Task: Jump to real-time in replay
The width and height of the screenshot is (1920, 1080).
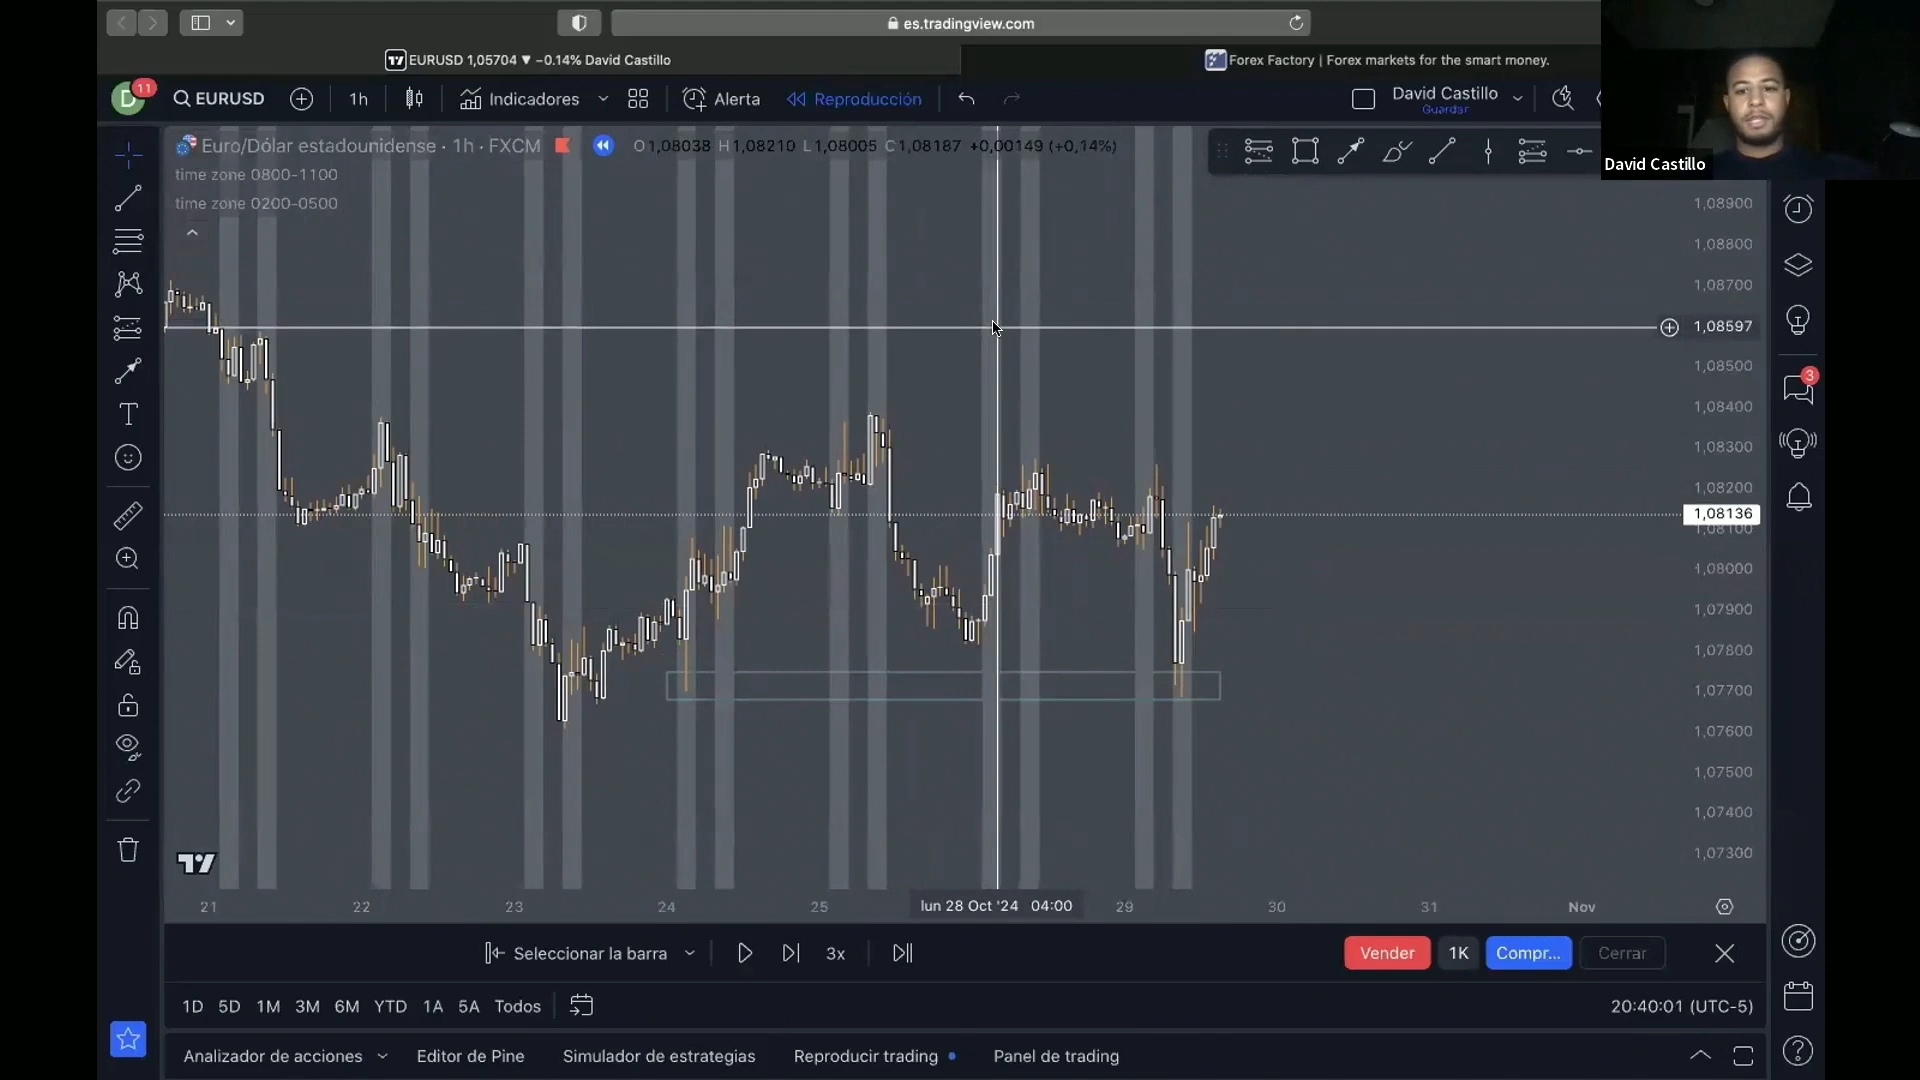Action: click(x=902, y=954)
